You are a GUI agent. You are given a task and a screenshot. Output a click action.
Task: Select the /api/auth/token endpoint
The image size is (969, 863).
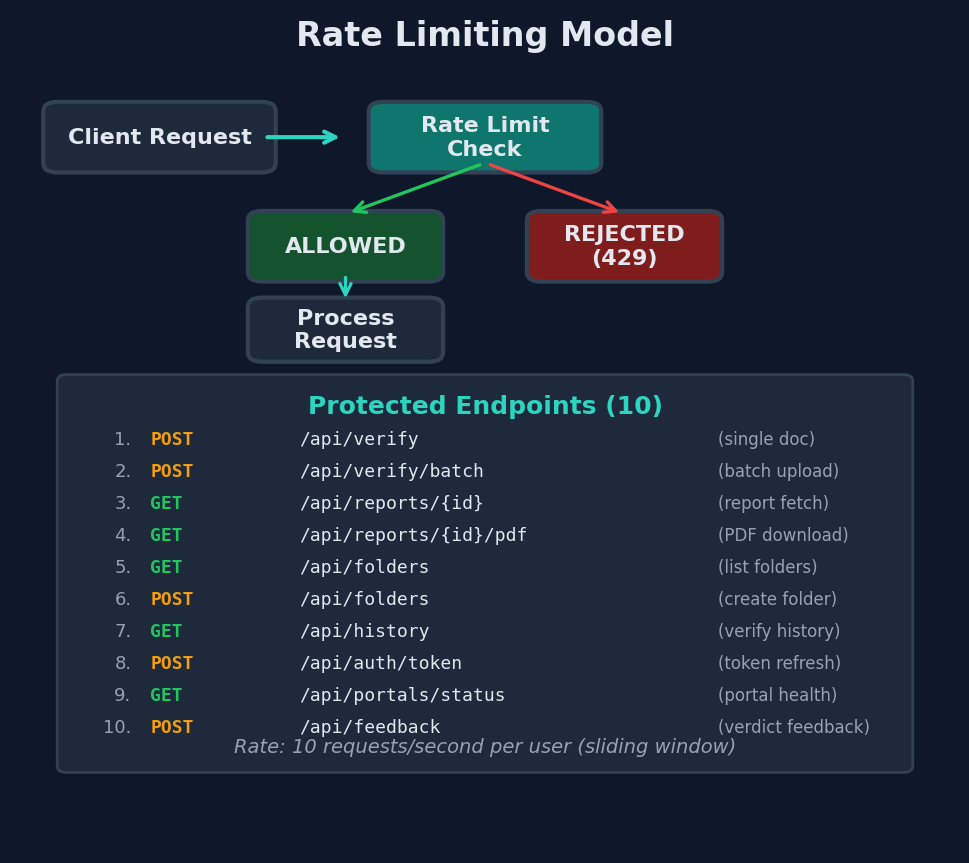pyautogui.click(x=380, y=662)
